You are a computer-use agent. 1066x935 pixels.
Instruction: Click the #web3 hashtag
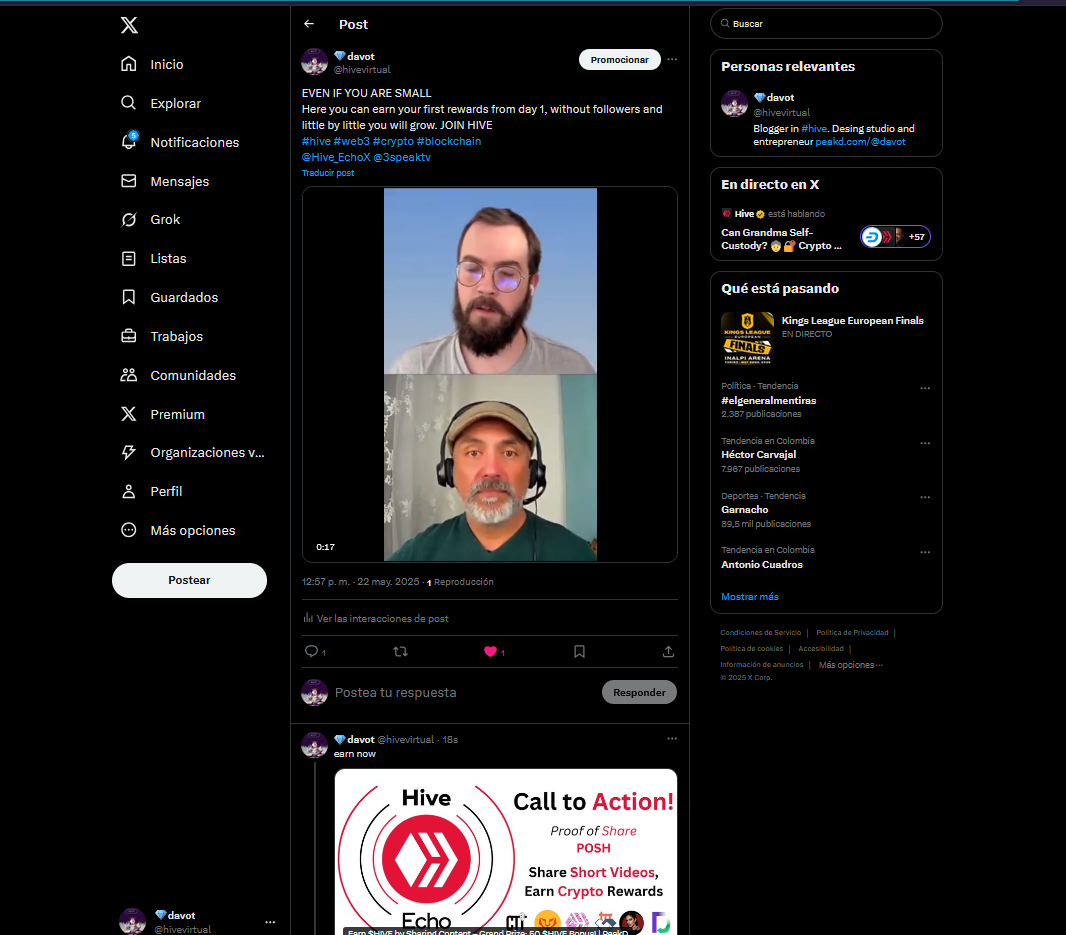tap(351, 141)
